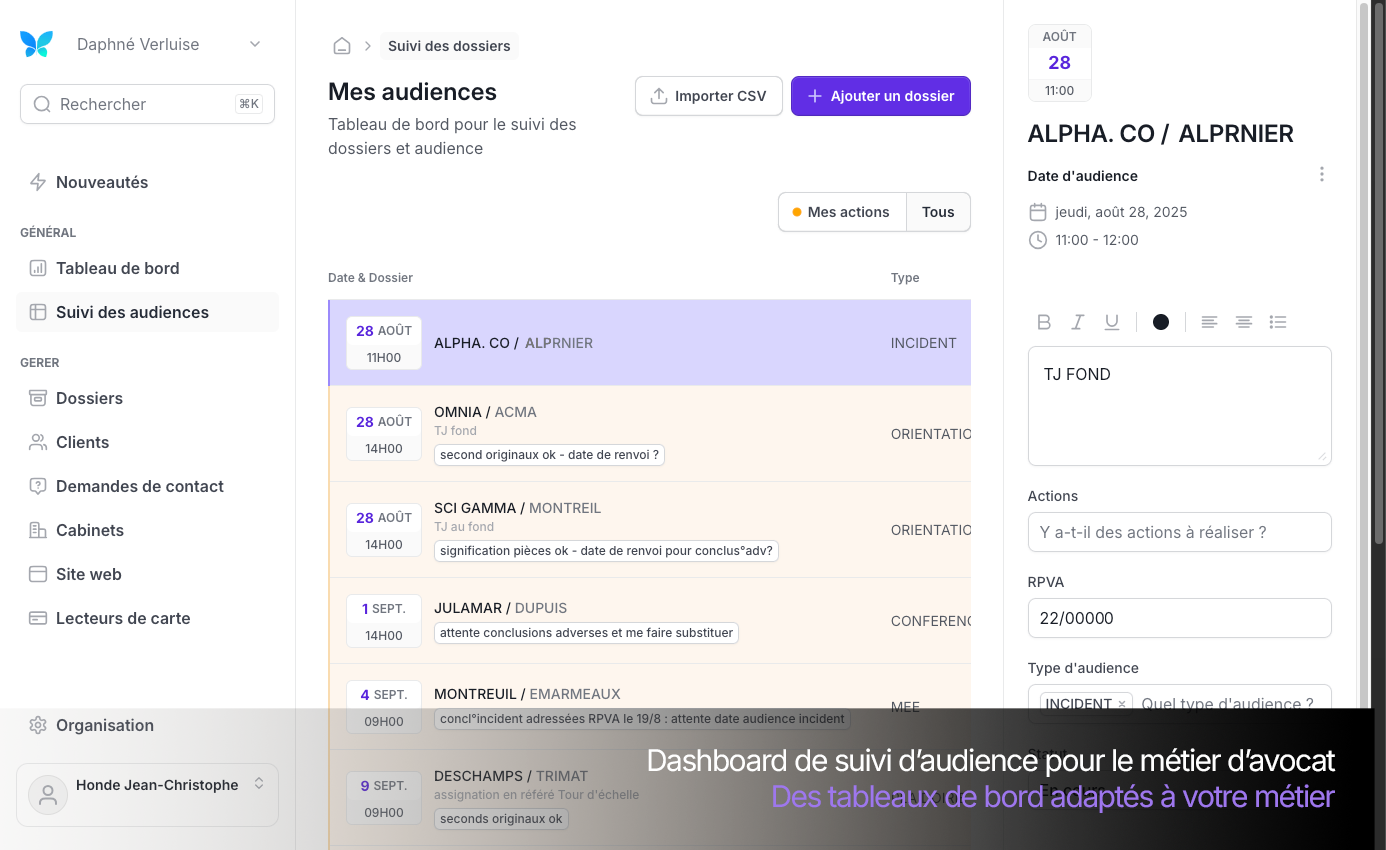The image size is (1386, 850).
Task: Pick the black text color swatch
Action: point(1160,322)
